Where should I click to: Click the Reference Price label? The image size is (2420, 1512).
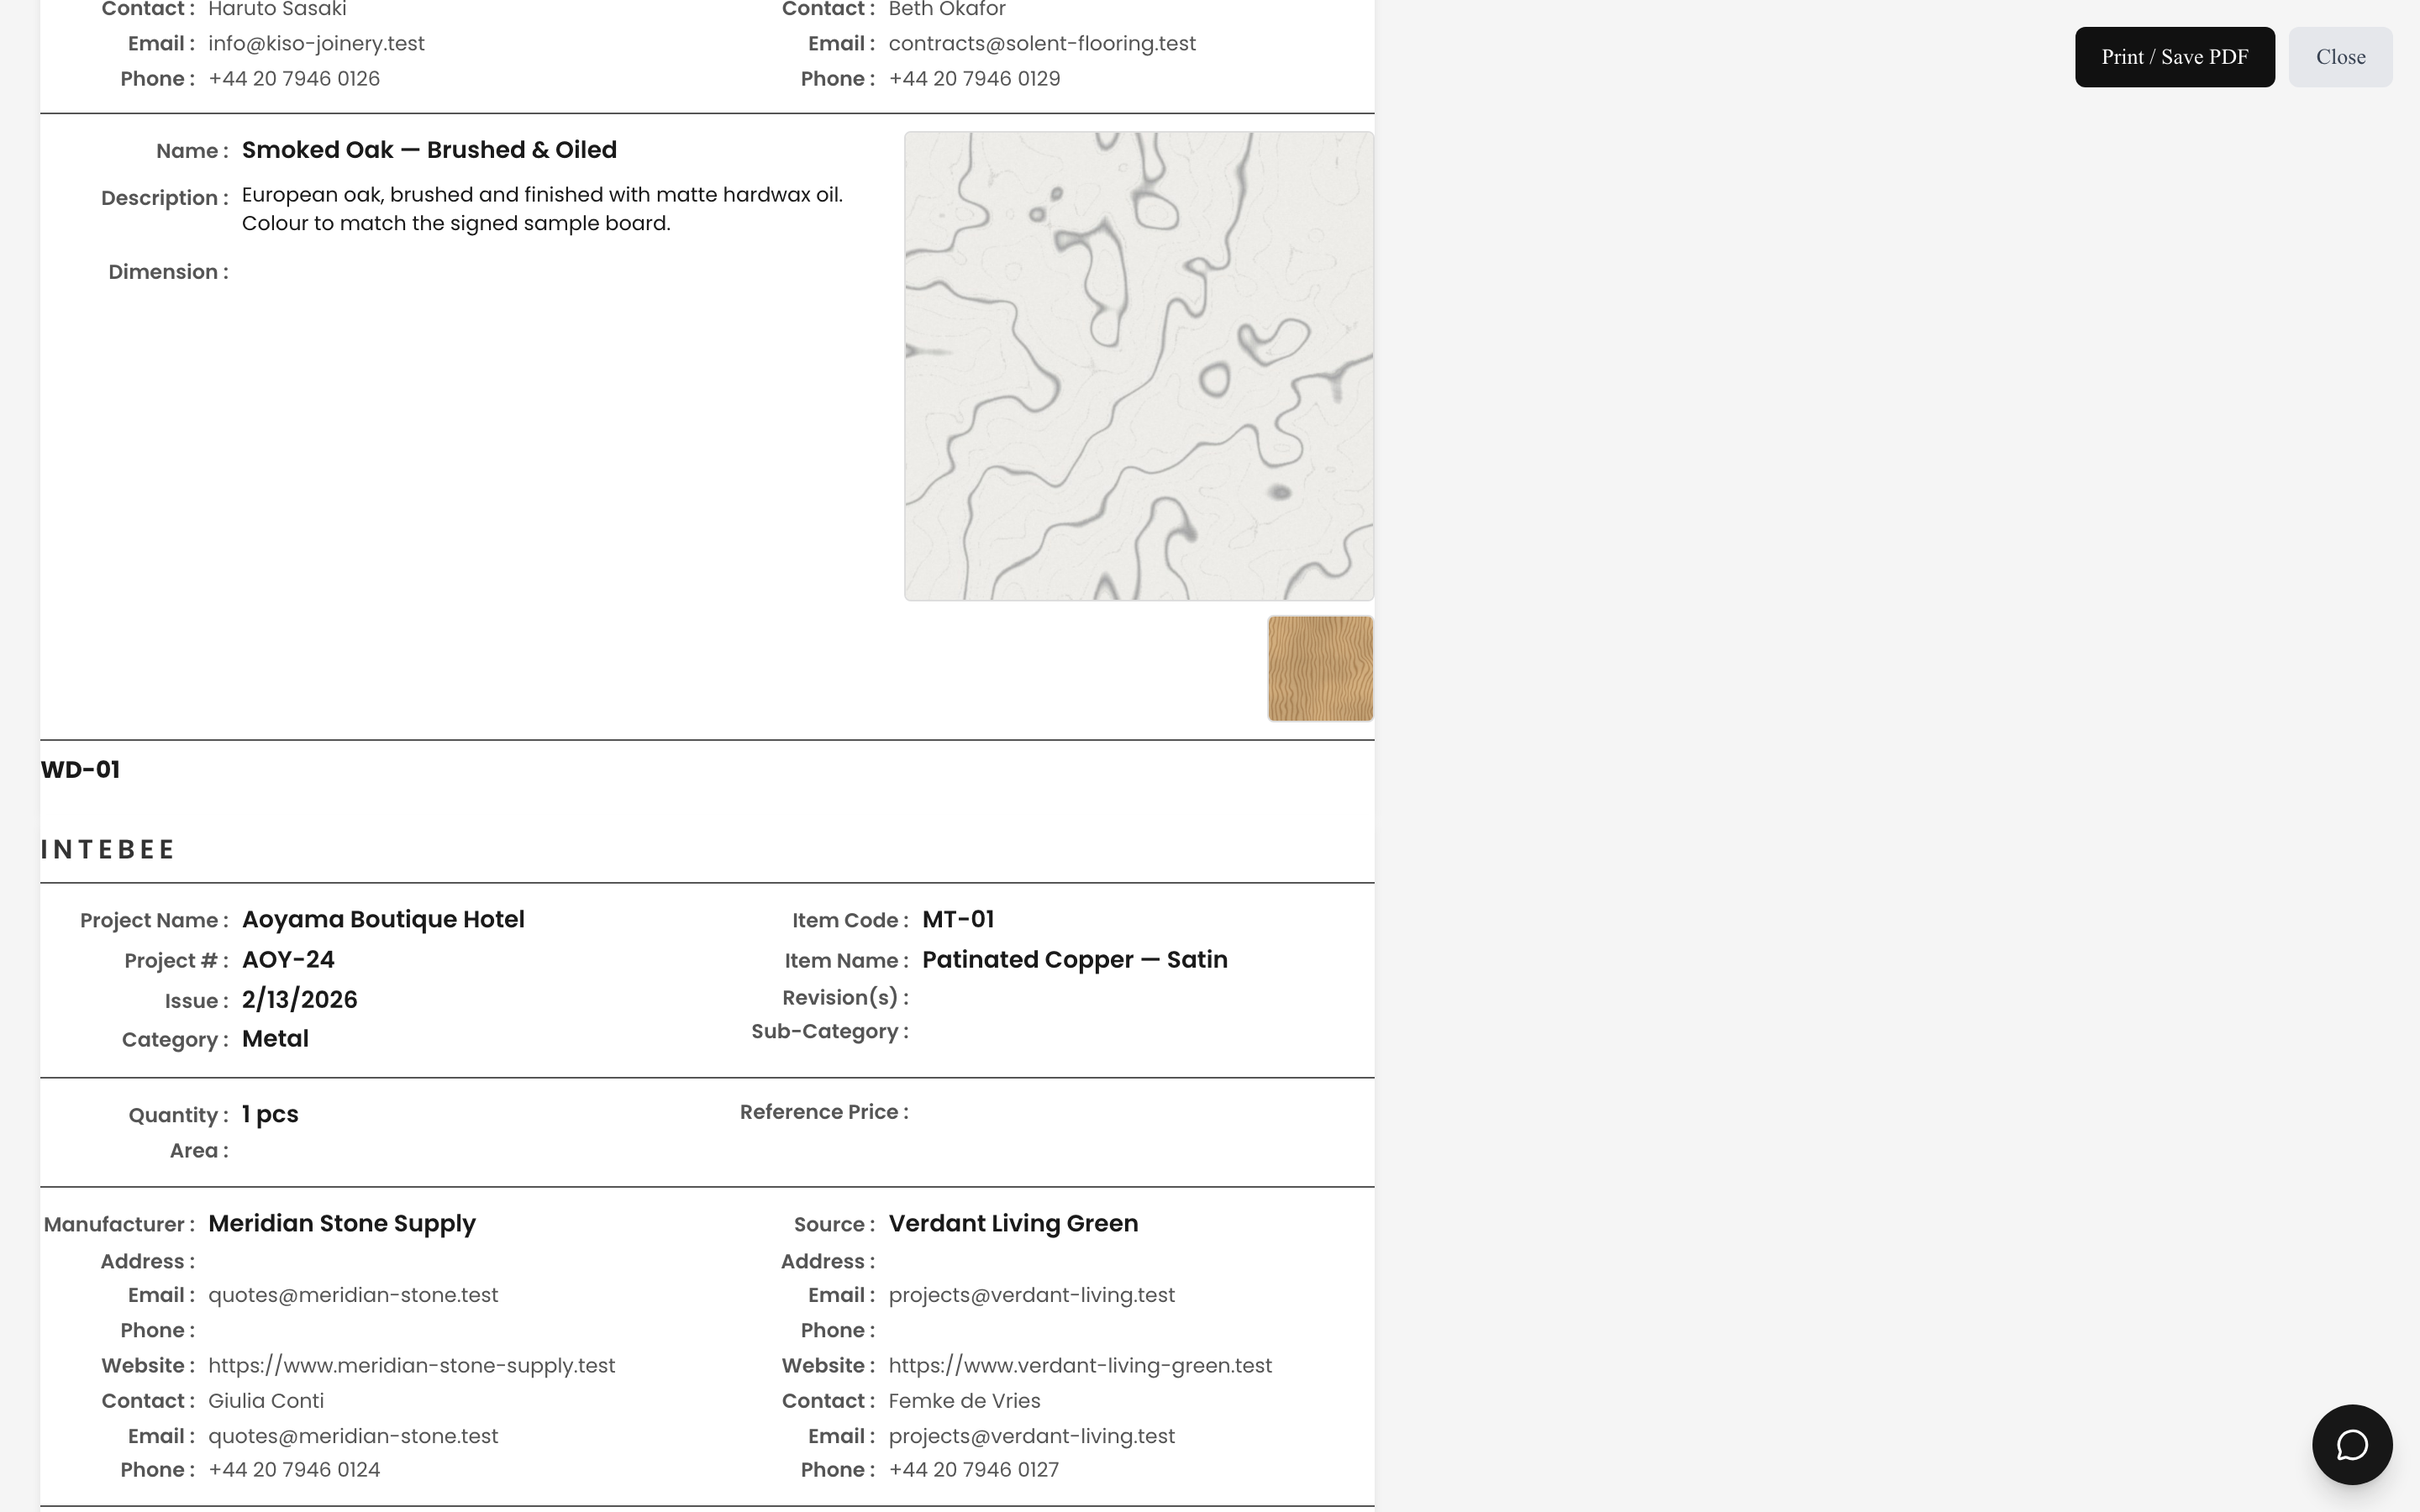824,1112
